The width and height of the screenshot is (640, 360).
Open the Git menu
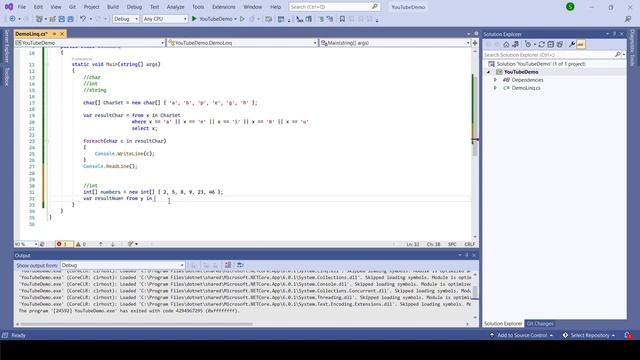coord(72,7)
